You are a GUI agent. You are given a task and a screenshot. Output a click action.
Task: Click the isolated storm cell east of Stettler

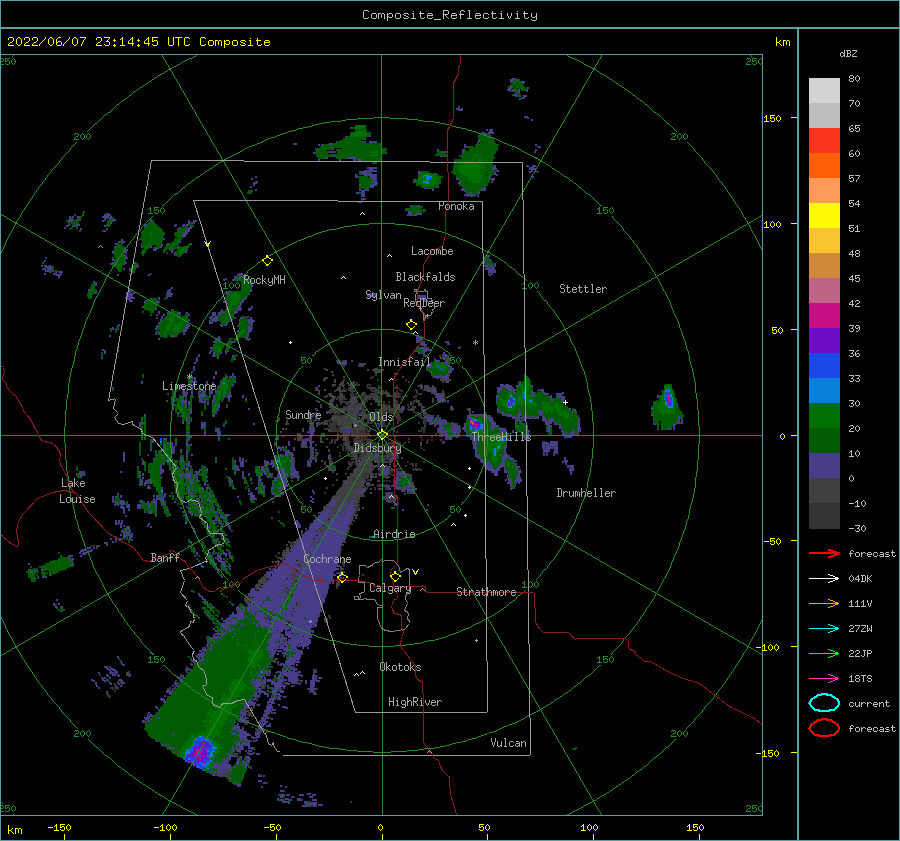tap(667, 406)
